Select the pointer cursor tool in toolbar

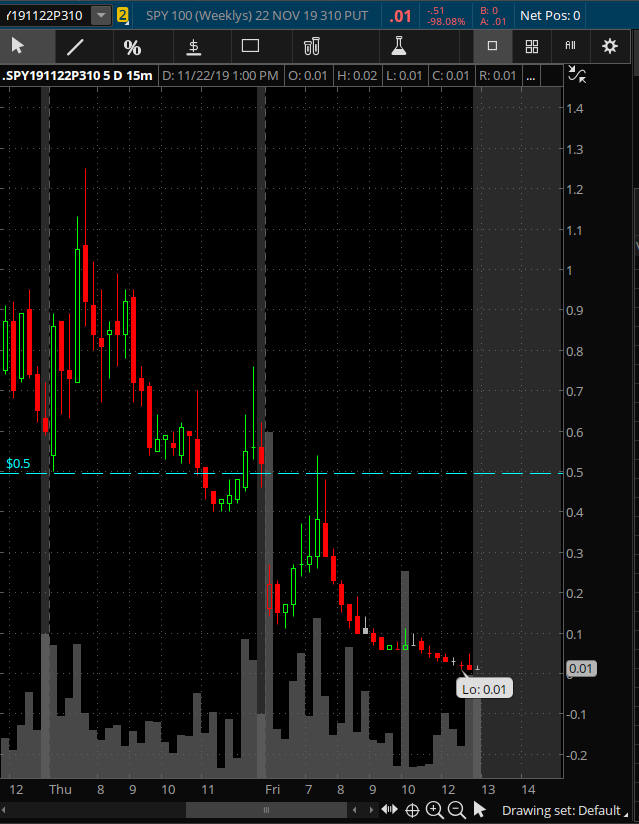[17, 46]
